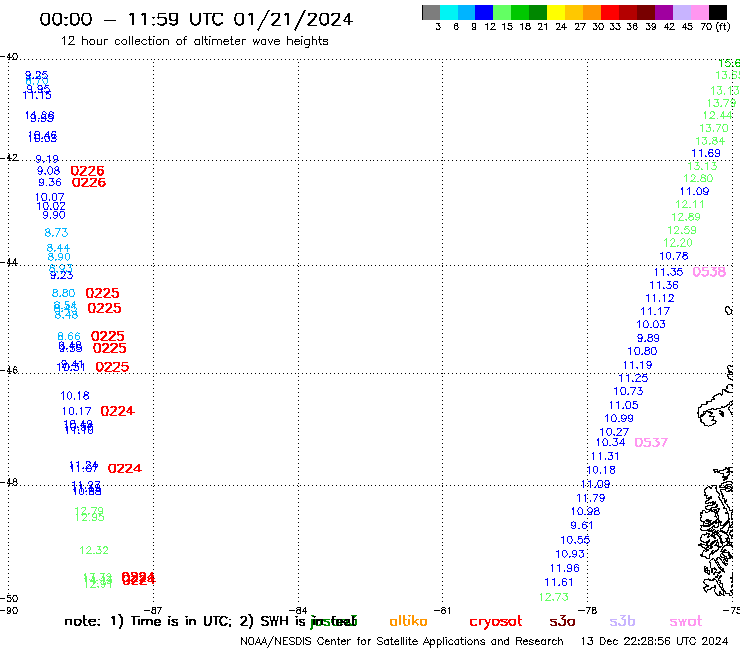Click the red 0226 label beside 9.08
Screen dimensions: 740x650
coord(87,171)
